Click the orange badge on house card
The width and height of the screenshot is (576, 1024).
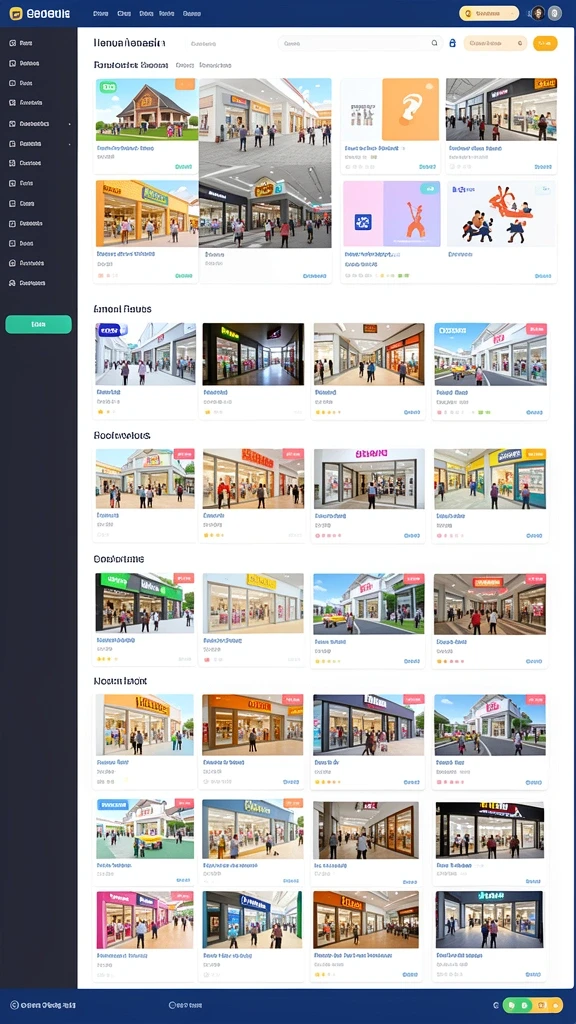coord(185,84)
